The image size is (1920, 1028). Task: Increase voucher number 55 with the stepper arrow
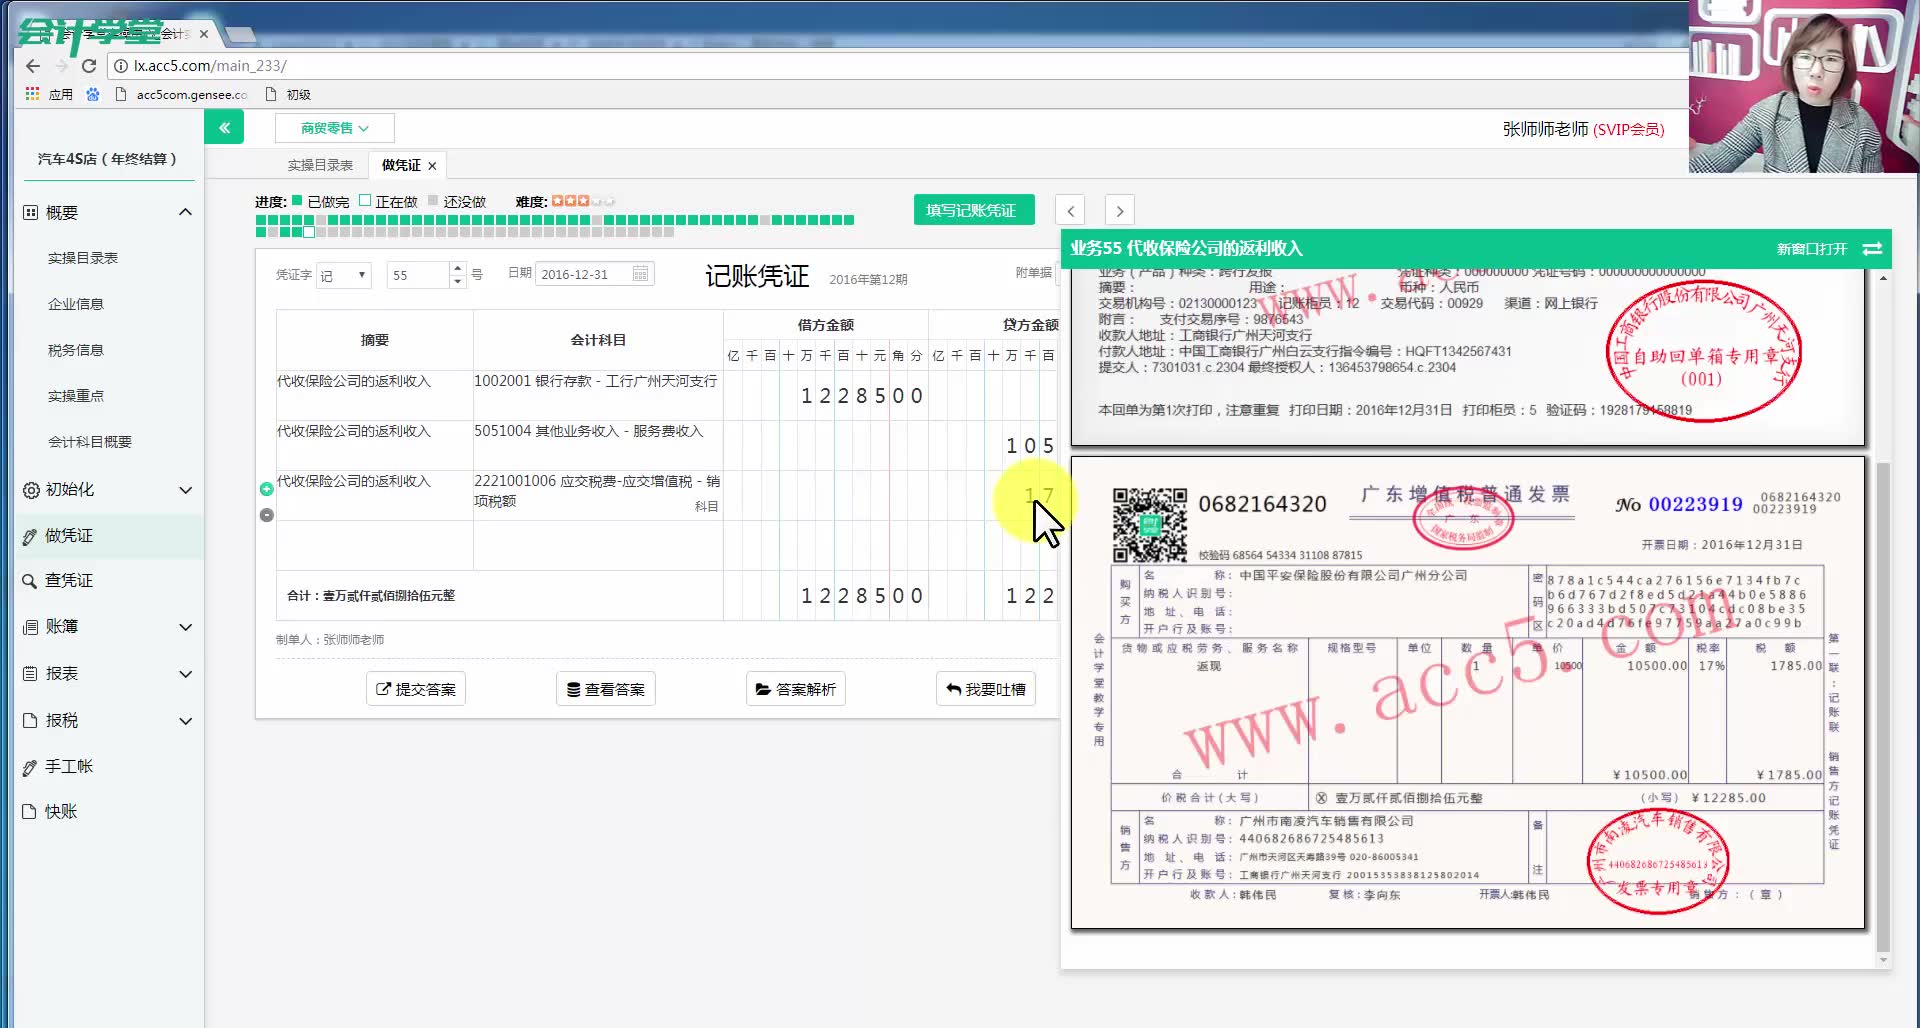458,268
